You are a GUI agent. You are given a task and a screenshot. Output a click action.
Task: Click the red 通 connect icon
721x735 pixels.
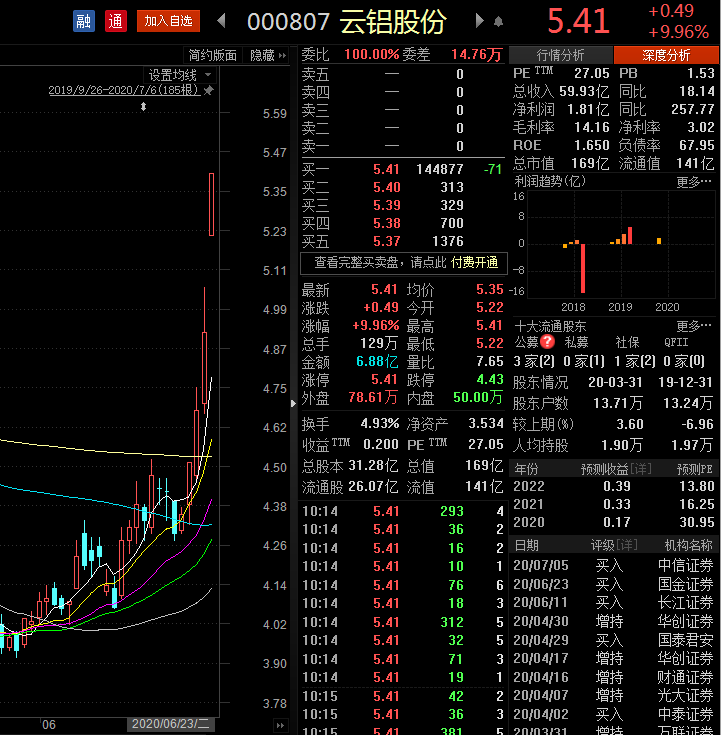[116, 21]
